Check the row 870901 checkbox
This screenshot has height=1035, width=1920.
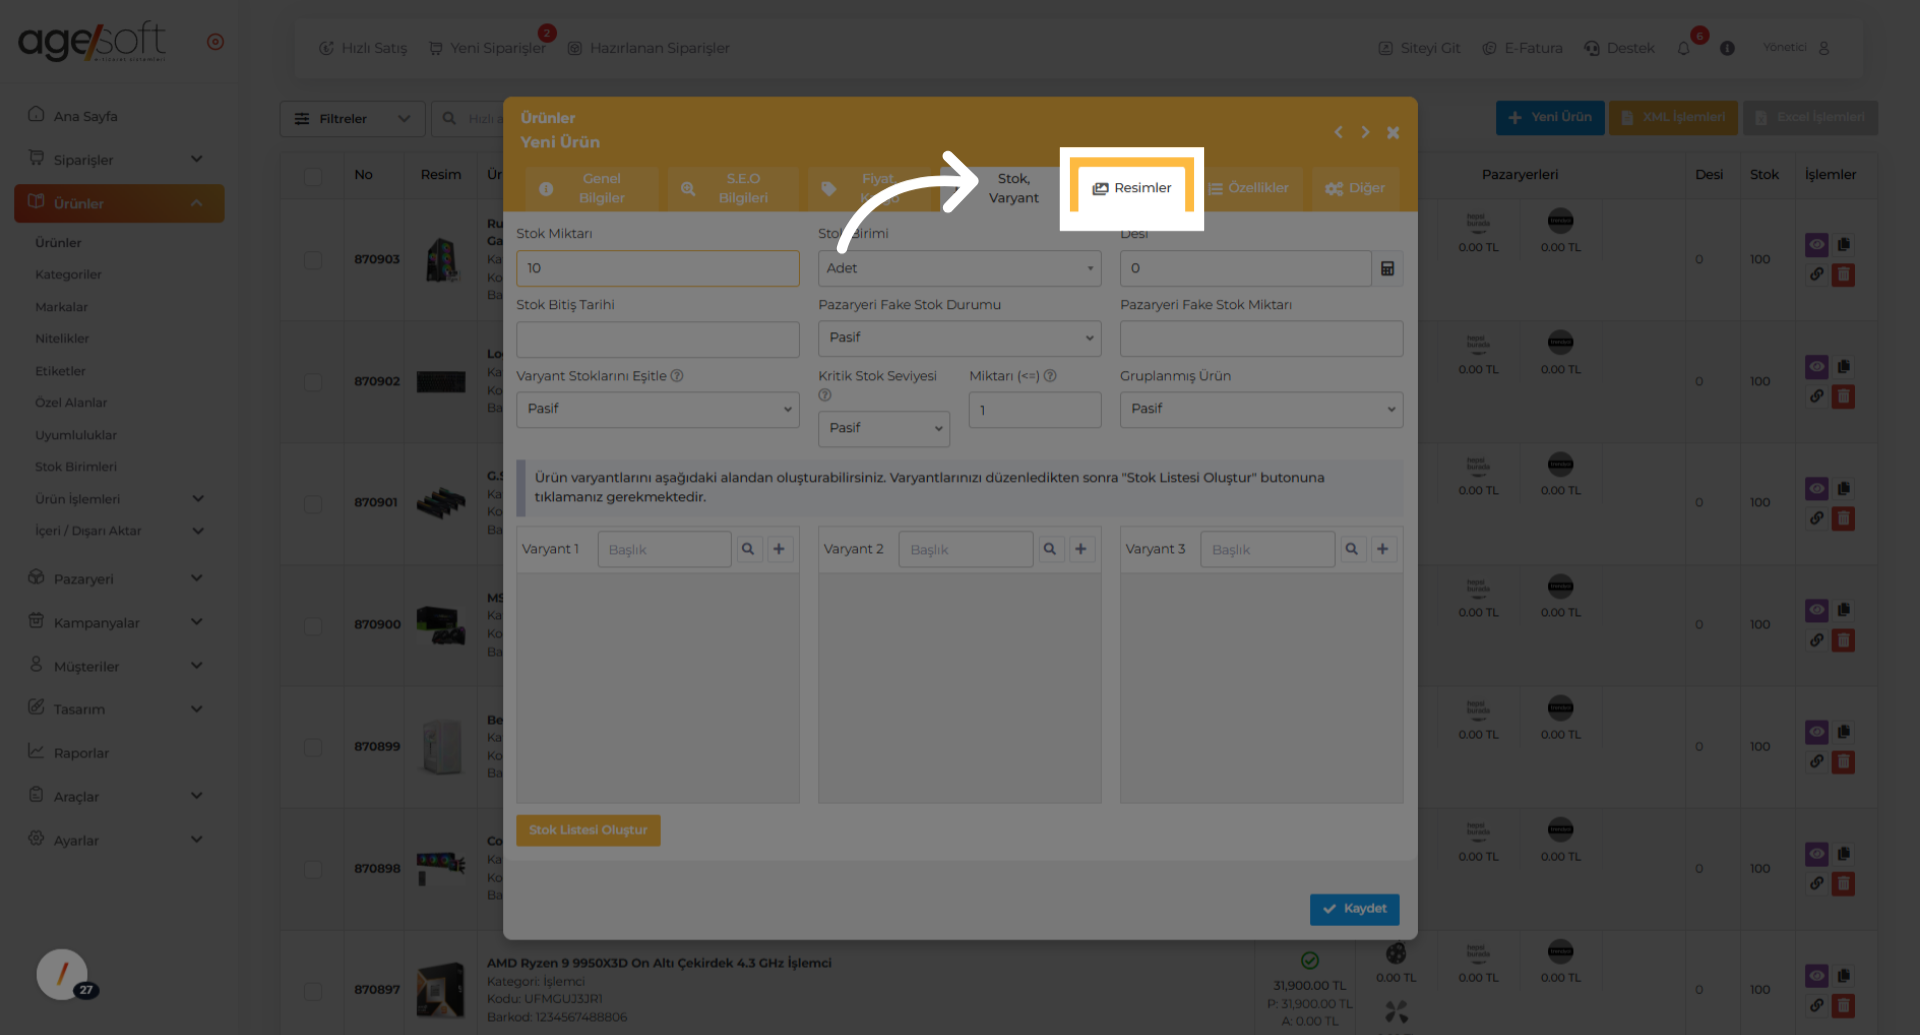[x=313, y=504]
